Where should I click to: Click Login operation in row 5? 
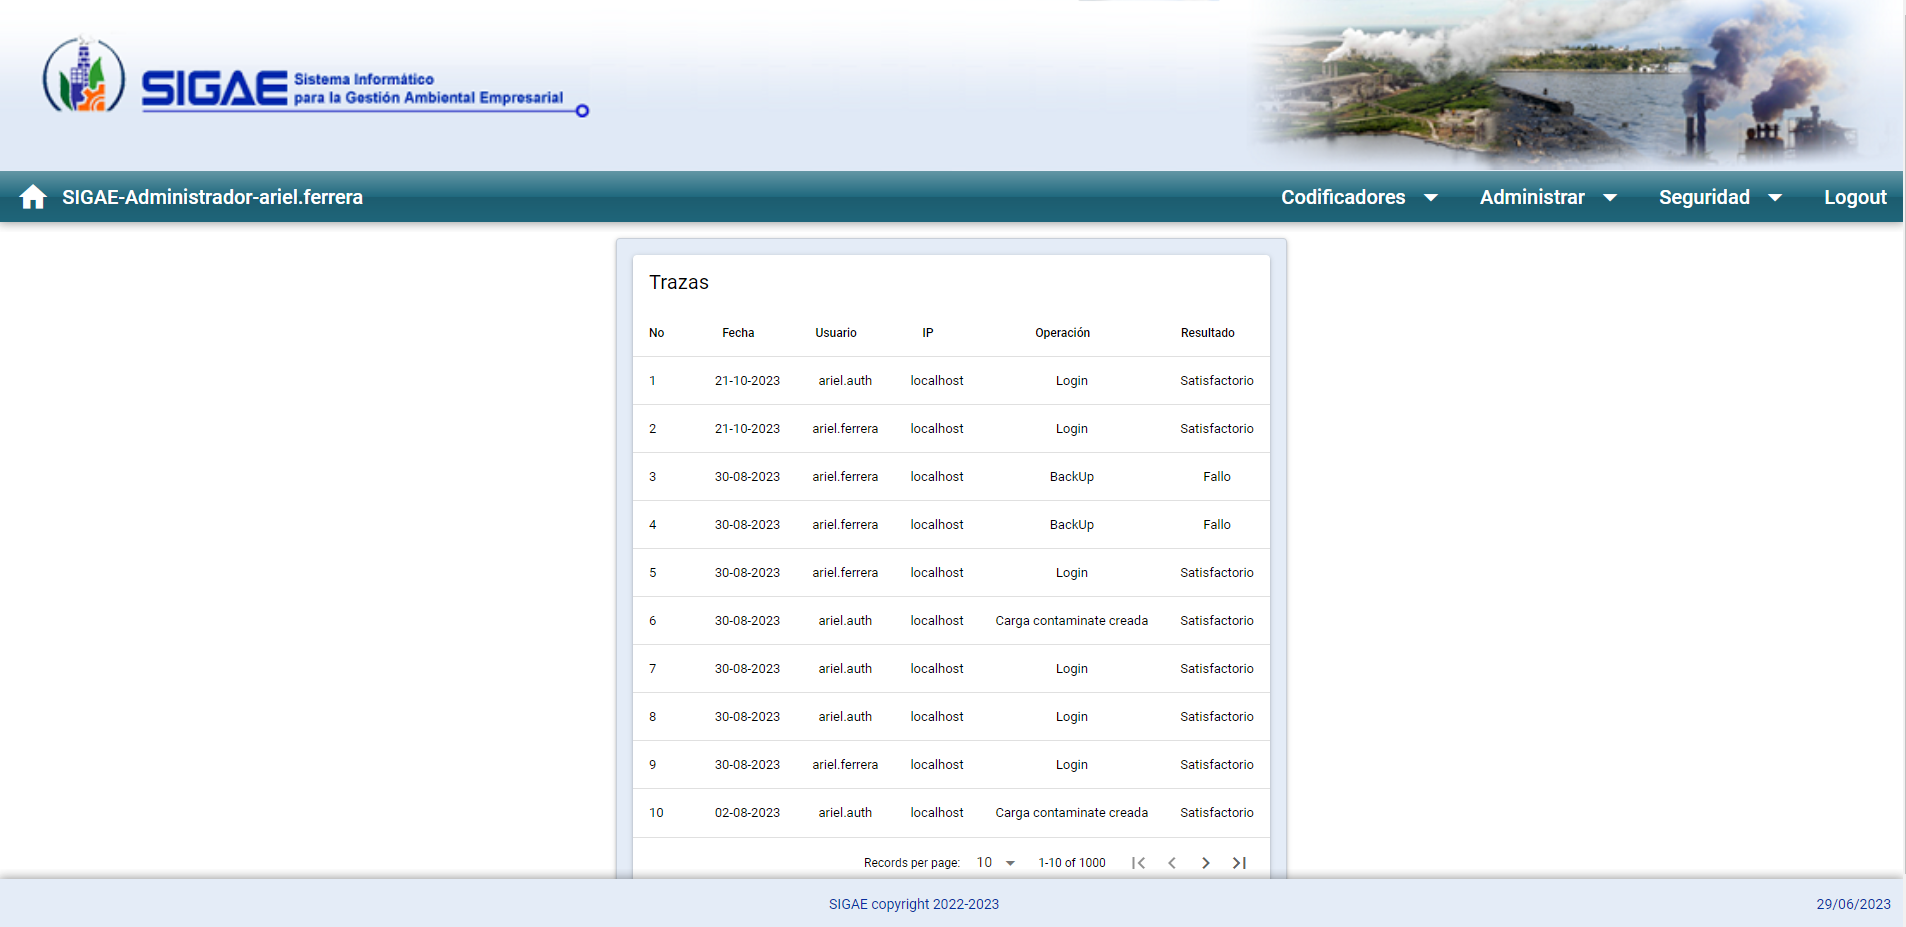1071,573
